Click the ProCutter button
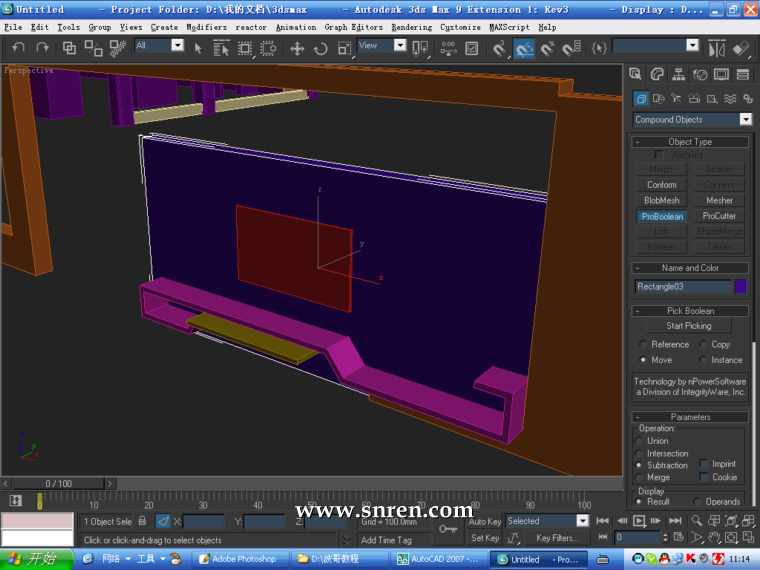760x570 pixels. pyautogui.click(x=719, y=216)
